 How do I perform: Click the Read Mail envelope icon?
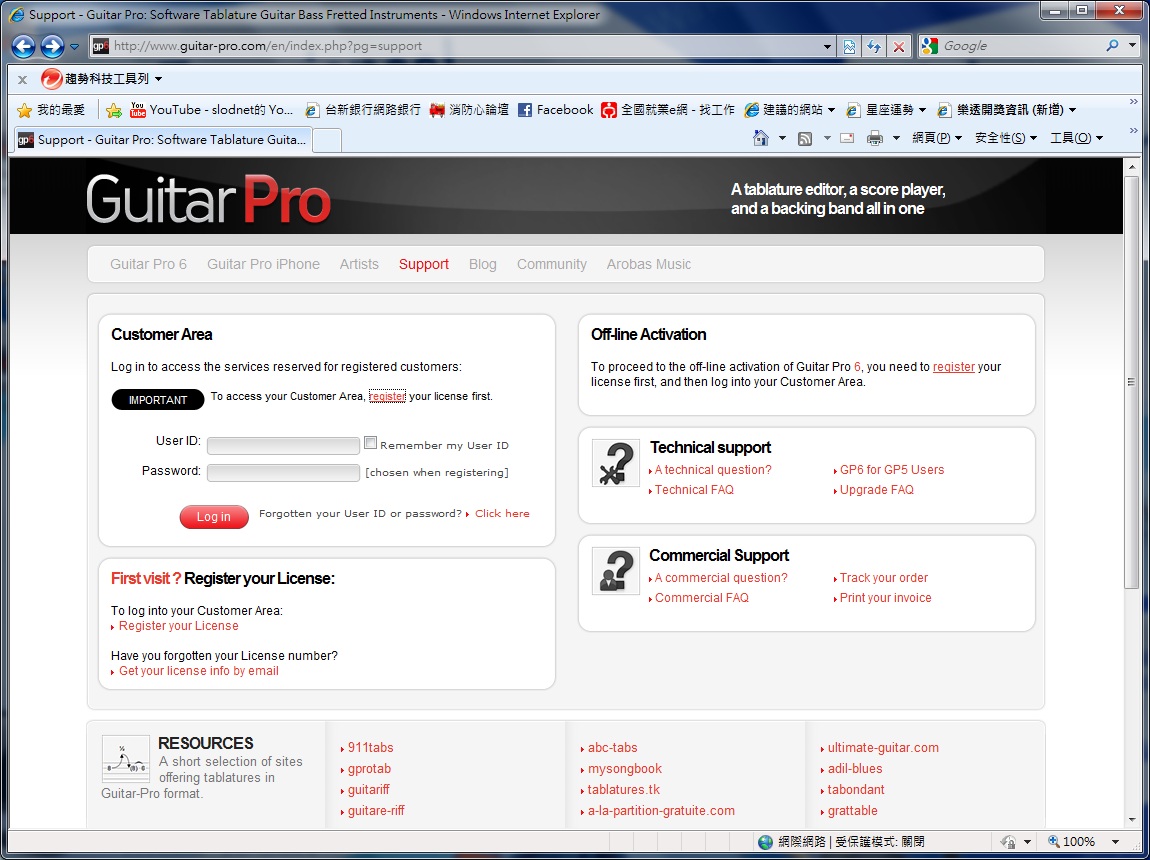coord(847,138)
